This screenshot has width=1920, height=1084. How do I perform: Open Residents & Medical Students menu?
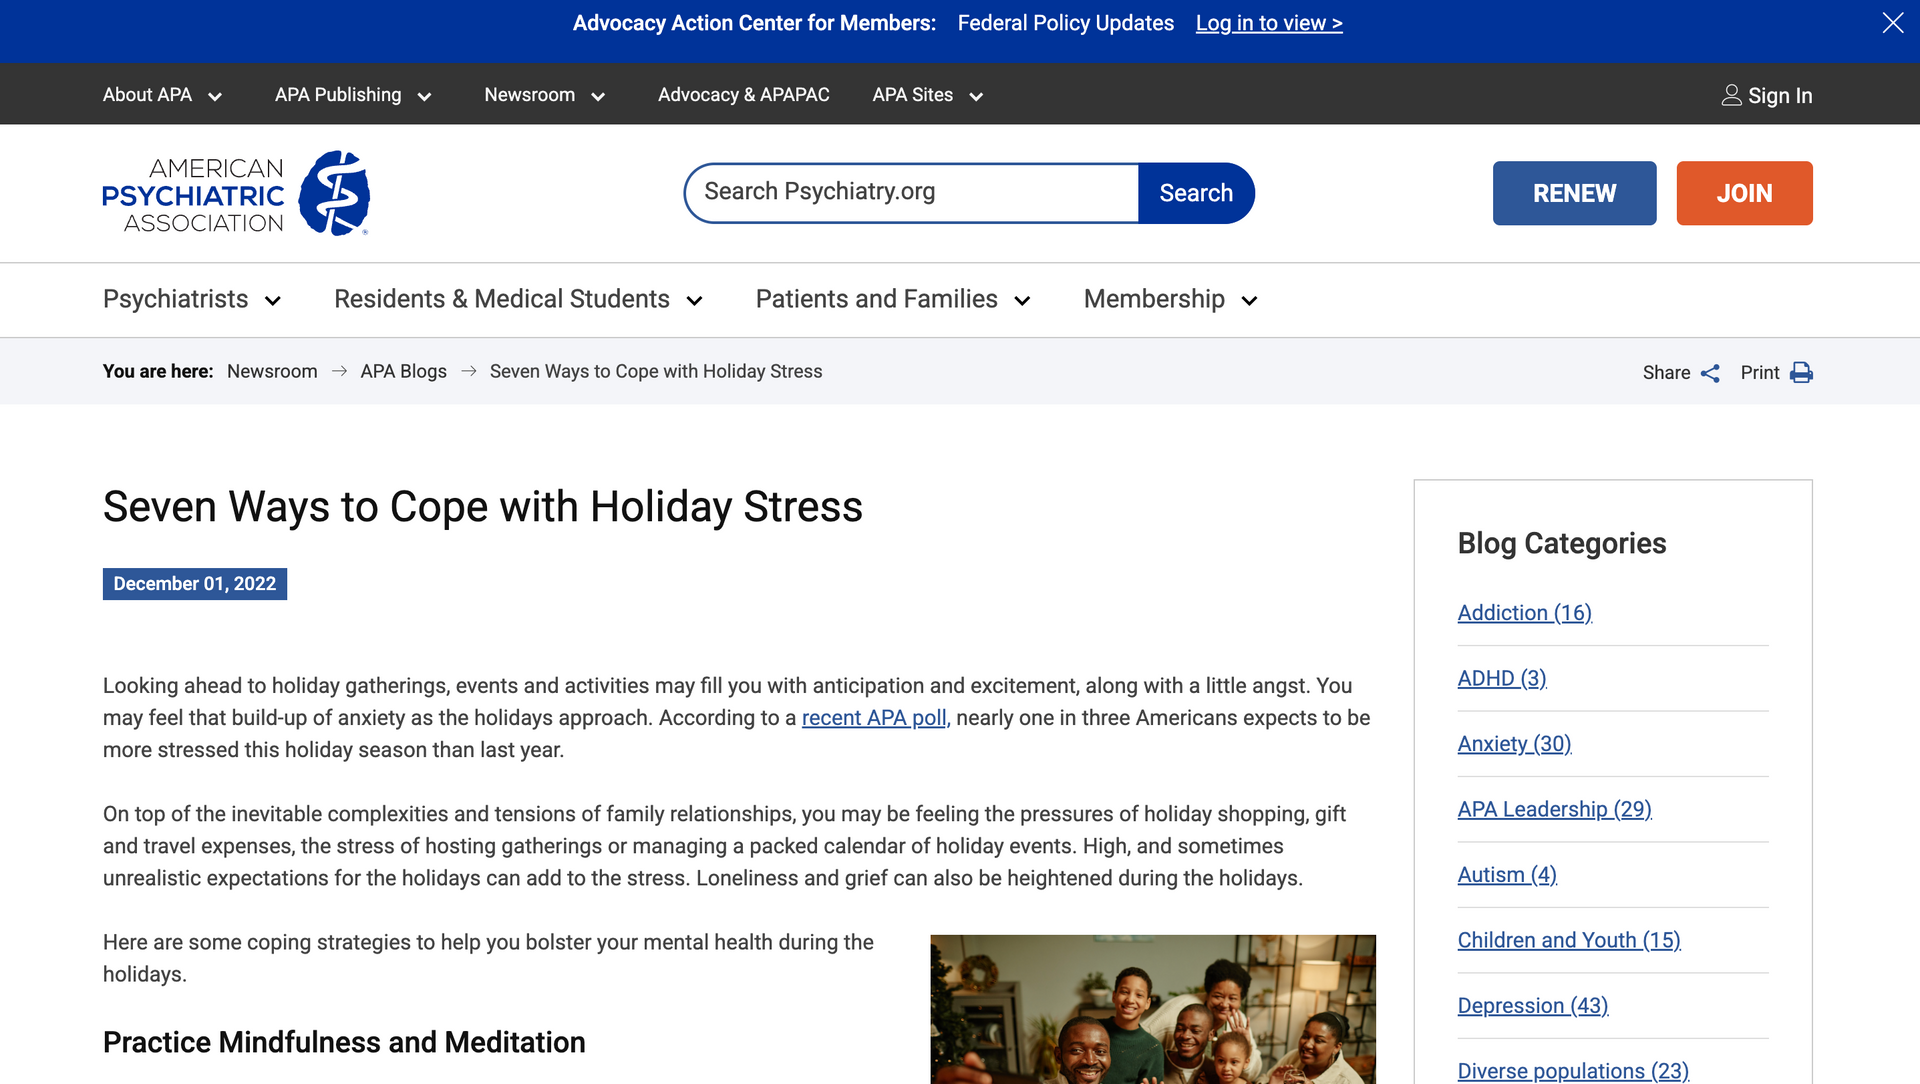(x=518, y=299)
